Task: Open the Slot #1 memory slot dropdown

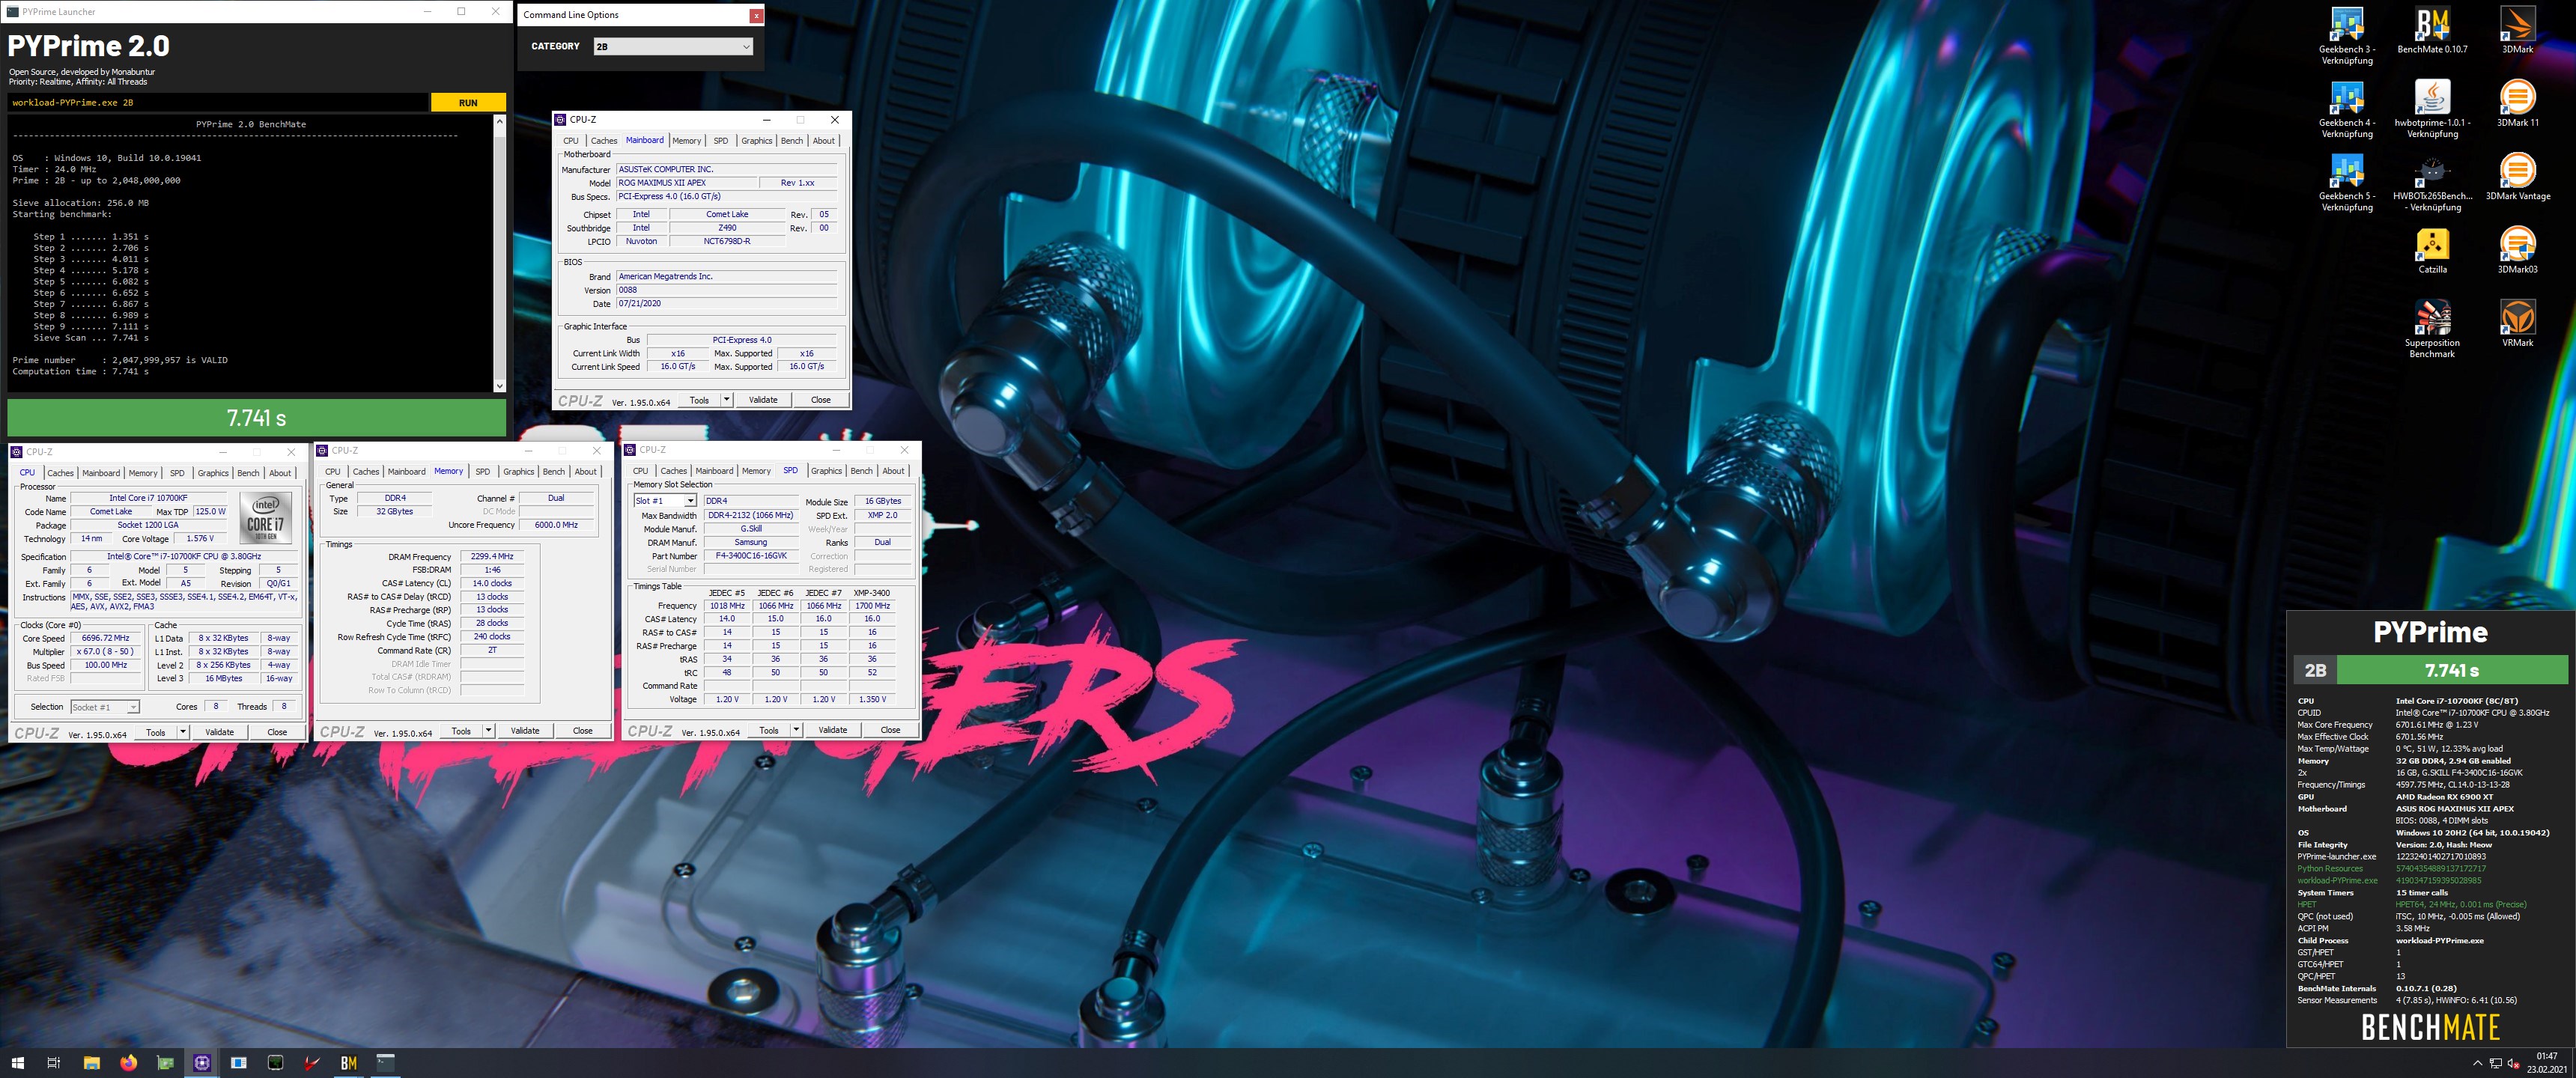Action: (x=665, y=501)
